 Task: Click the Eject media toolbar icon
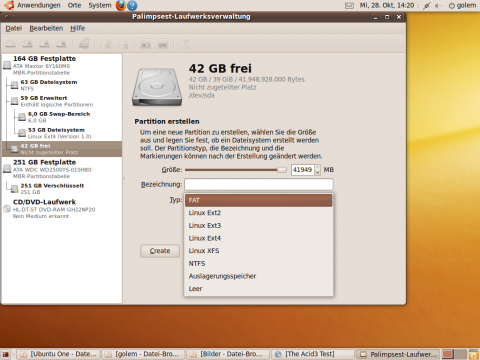45,44
